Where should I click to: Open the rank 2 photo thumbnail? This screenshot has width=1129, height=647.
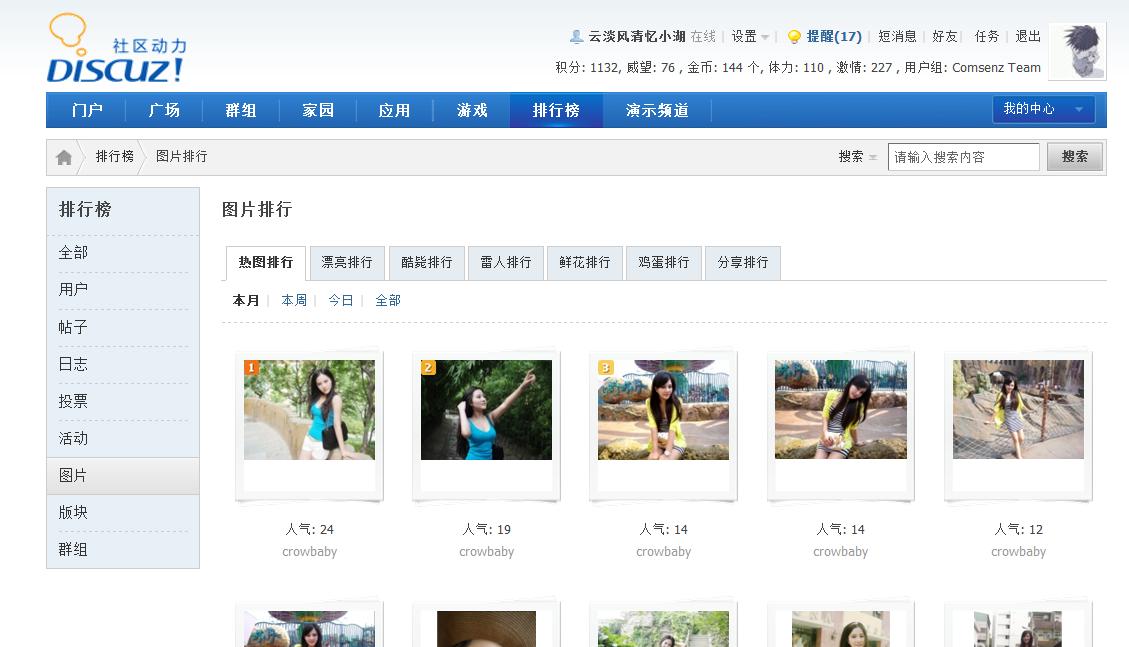point(487,410)
